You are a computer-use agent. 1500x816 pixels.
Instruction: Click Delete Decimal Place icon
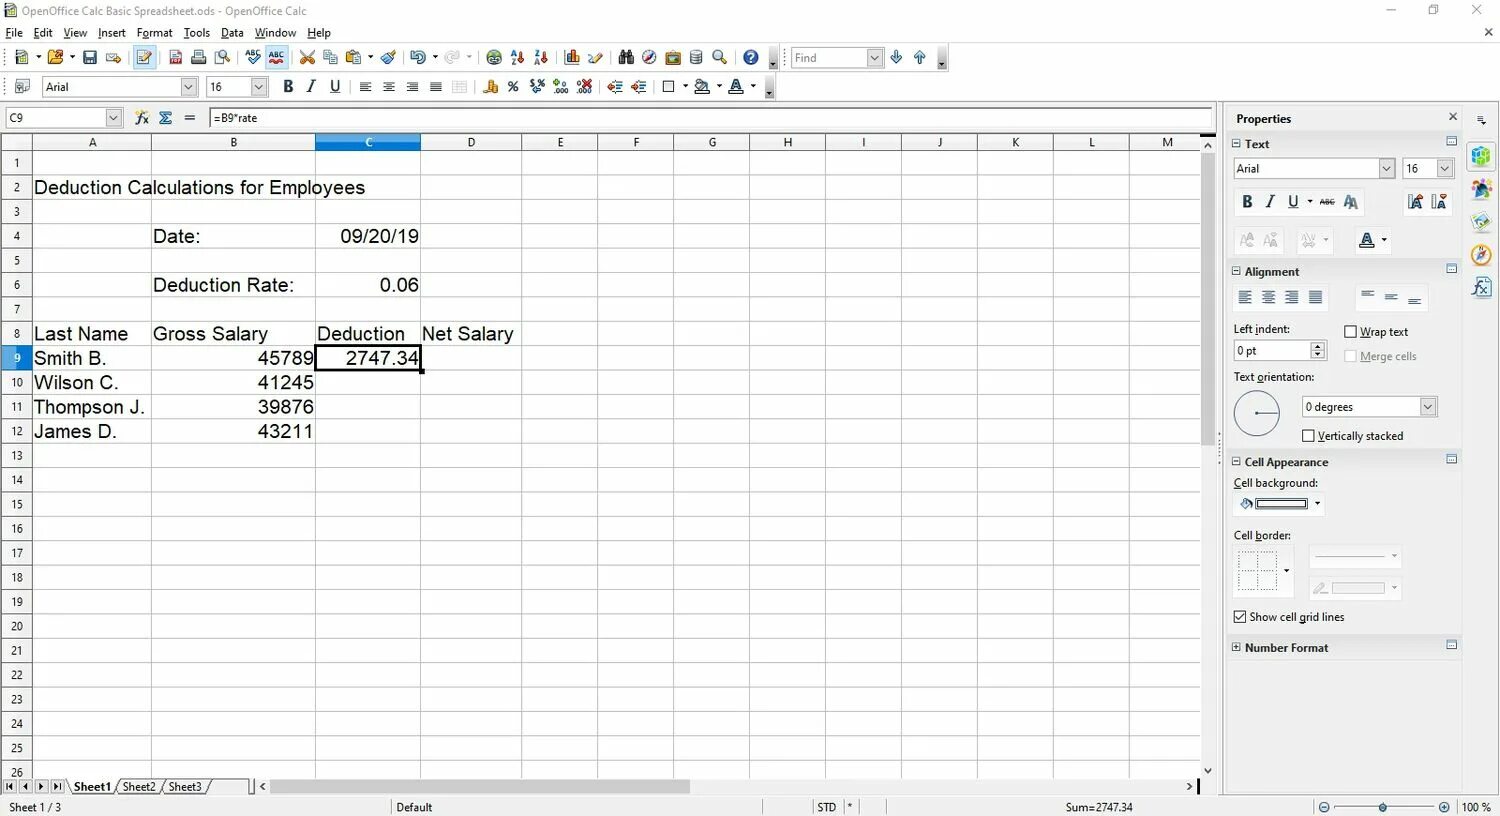(585, 87)
